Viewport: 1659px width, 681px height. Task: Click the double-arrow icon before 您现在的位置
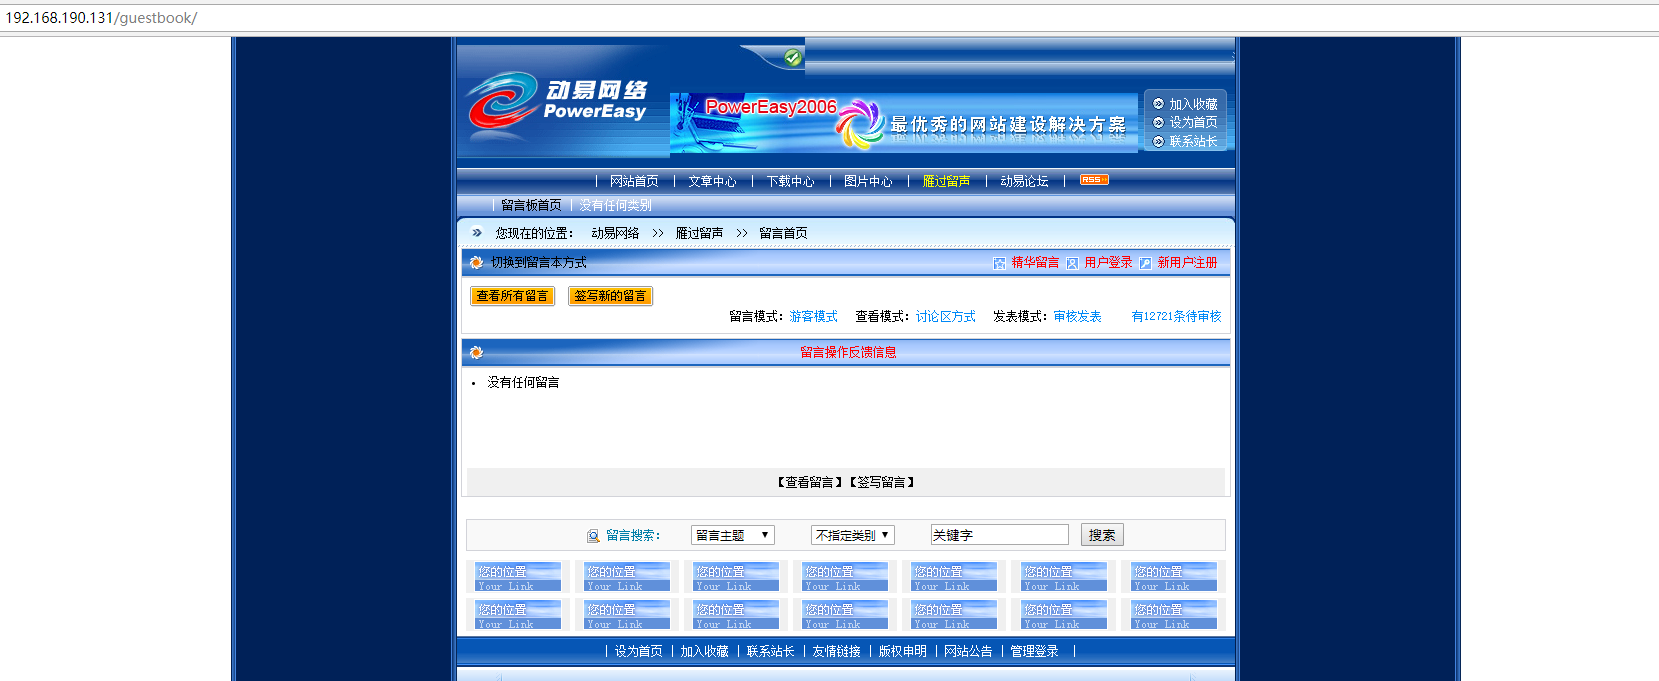[477, 232]
